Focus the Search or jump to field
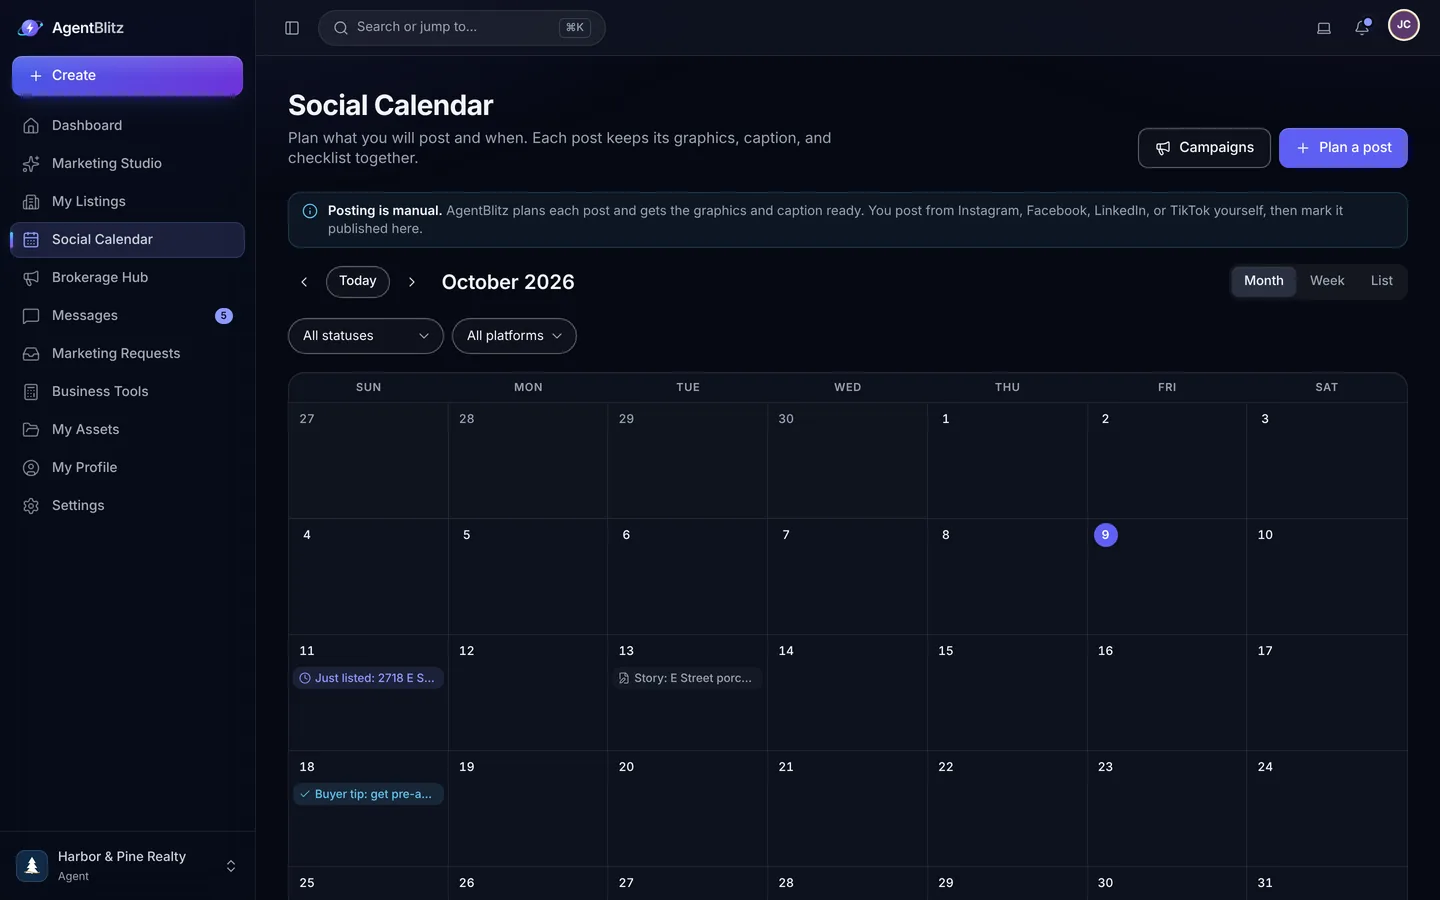 pos(462,28)
